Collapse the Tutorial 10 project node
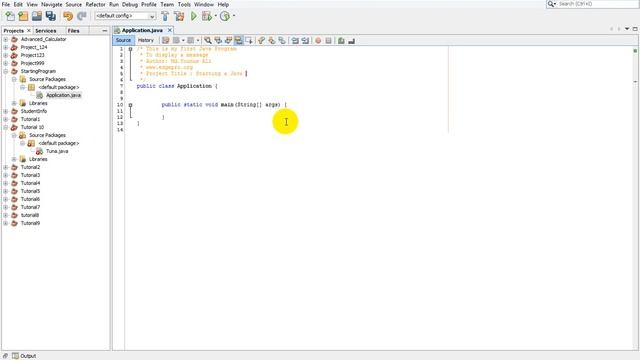 [6, 127]
